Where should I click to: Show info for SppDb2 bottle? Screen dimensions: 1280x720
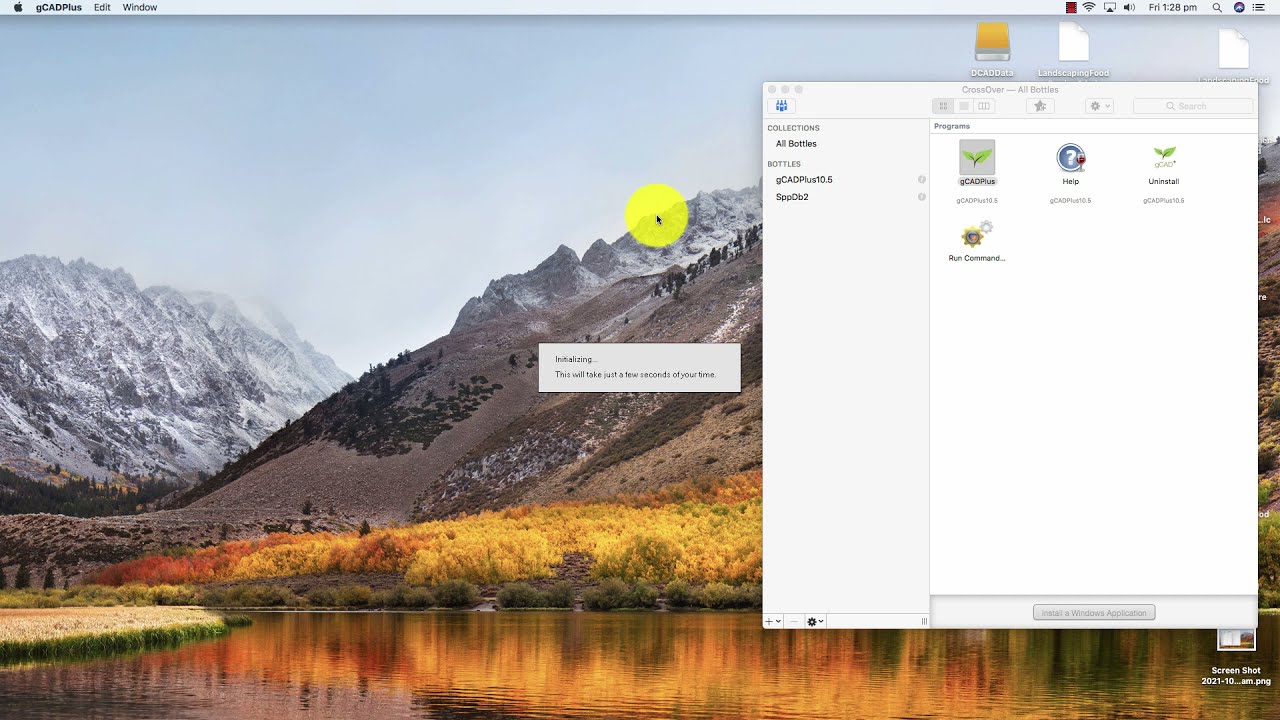pos(922,197)
